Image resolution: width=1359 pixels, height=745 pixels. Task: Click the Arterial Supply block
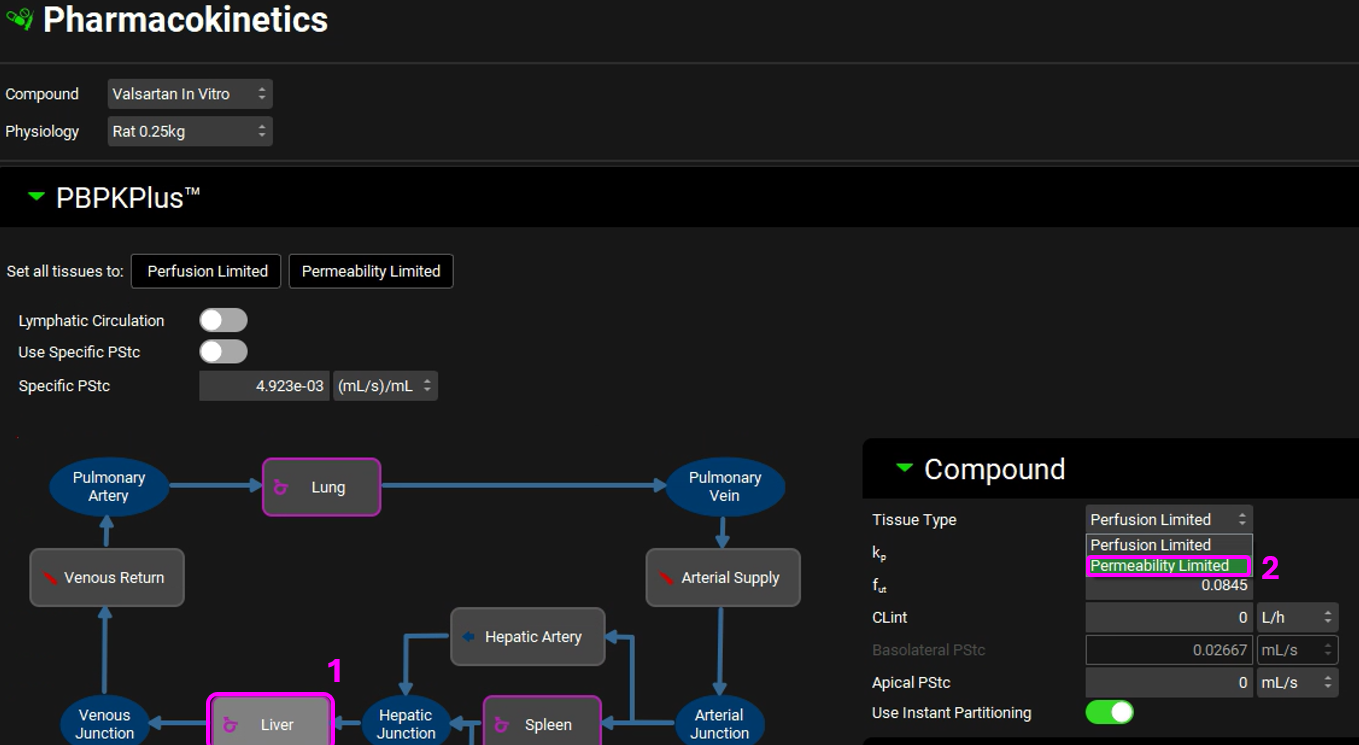pyautogui.click(x=722, y=578)
